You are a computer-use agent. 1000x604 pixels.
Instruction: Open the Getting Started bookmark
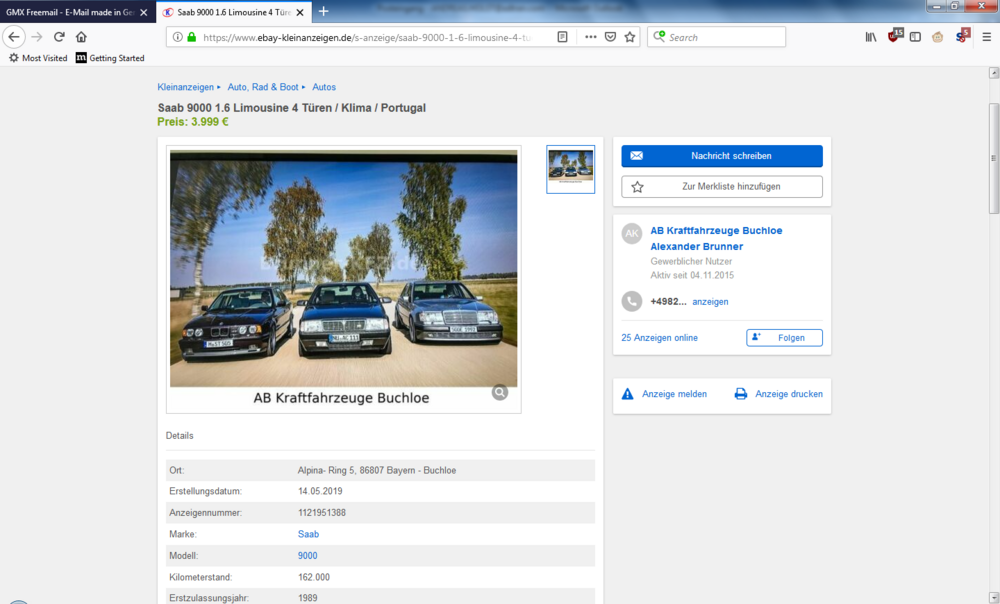click(x=110, y=58)
